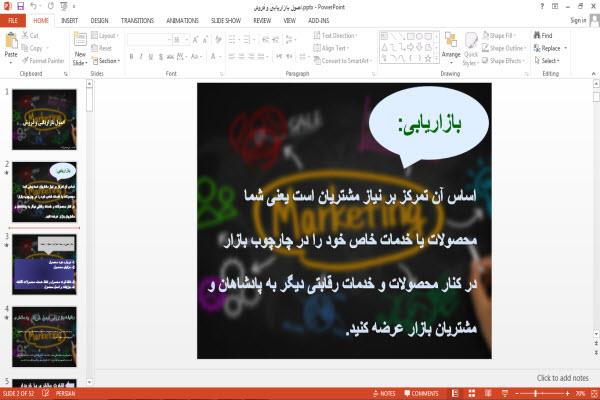Open Quick Styles gallery

click(x=471, y=49)
